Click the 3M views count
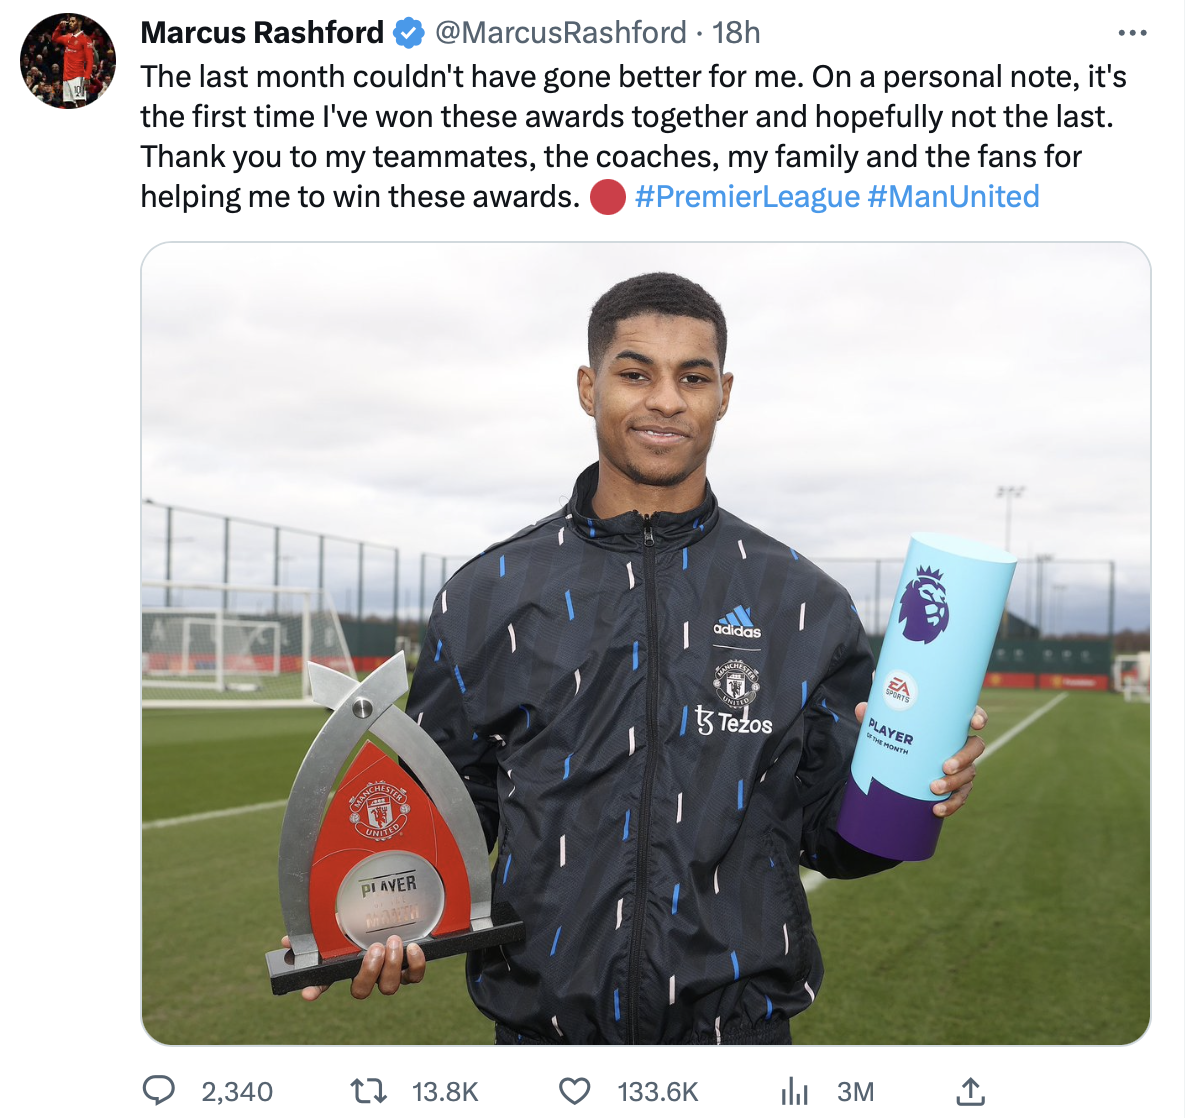Image resolution: width=1185 pixels, height=1118 pixels. coord(855,1092)
